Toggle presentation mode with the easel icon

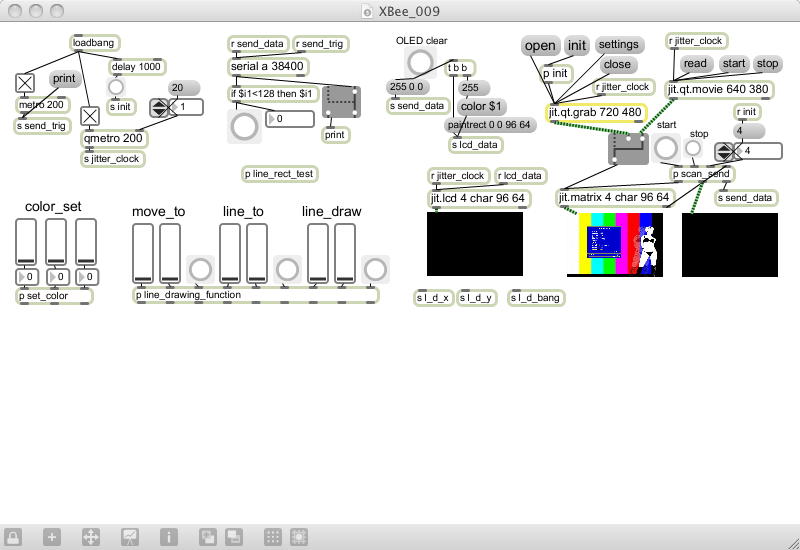click(x=130, y=537)
